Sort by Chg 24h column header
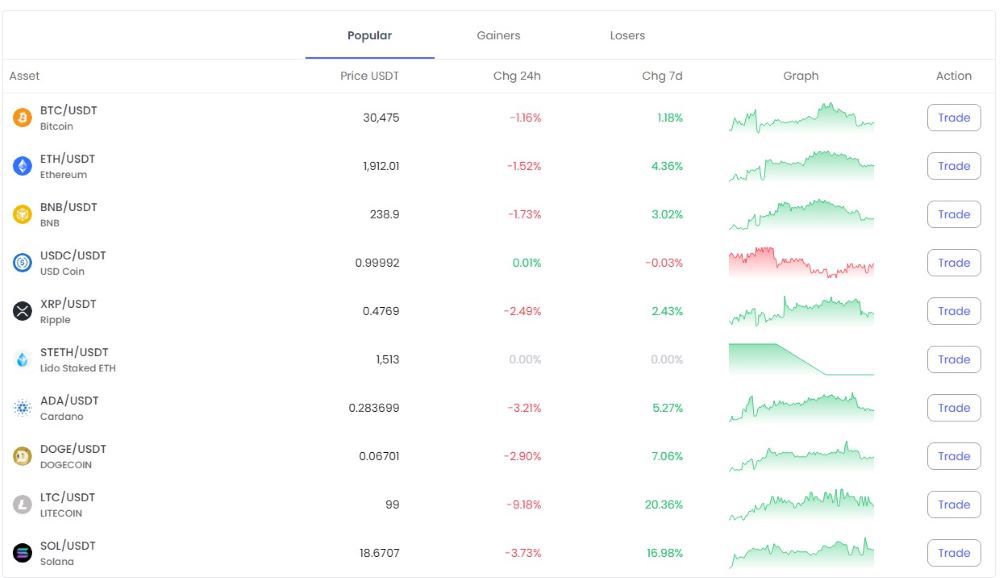The width and height of the screenshot is (1000, 578). [x=516, y=76]
